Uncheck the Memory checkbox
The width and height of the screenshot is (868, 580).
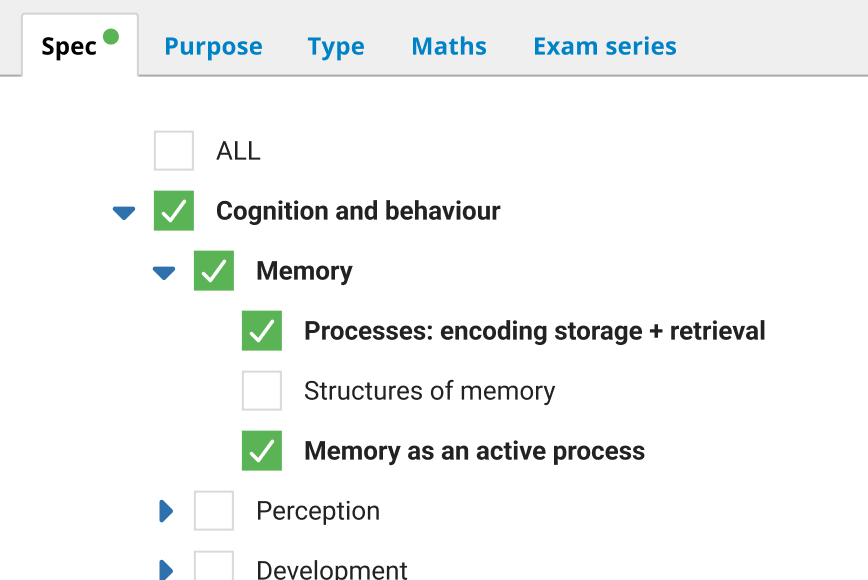[x=214, y=271]
